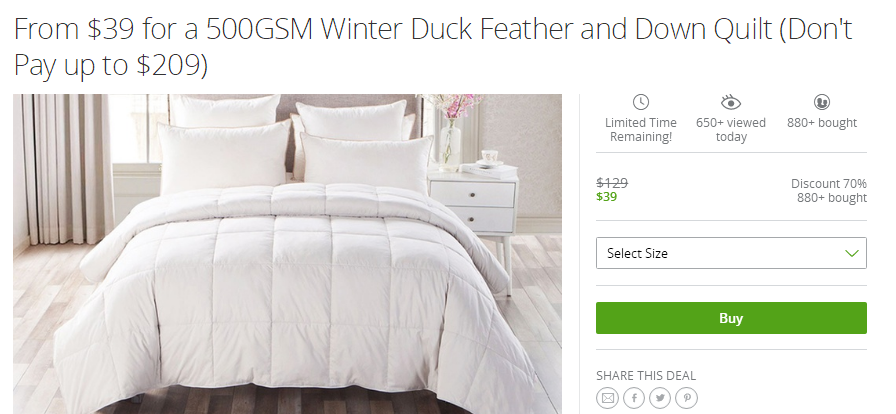
Task: Click the SHARE THIS DEAL heading
Action: pyautogui.click(x=646, y=376)
